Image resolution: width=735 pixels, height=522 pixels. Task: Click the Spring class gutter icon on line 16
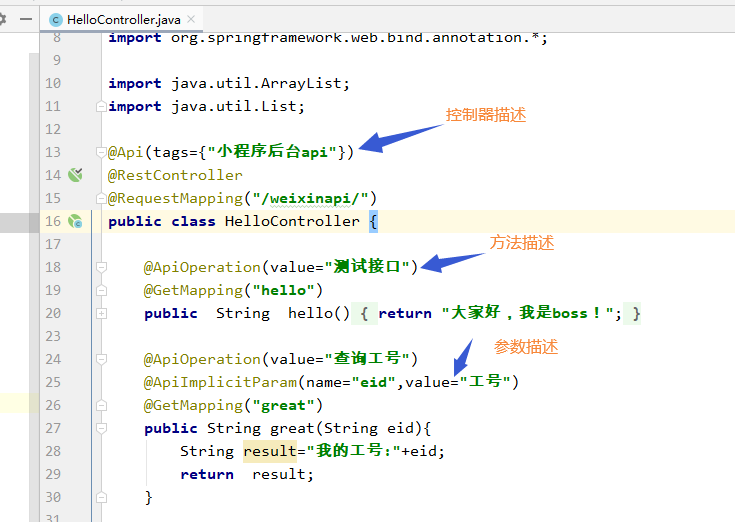click(x=75, y=221)
